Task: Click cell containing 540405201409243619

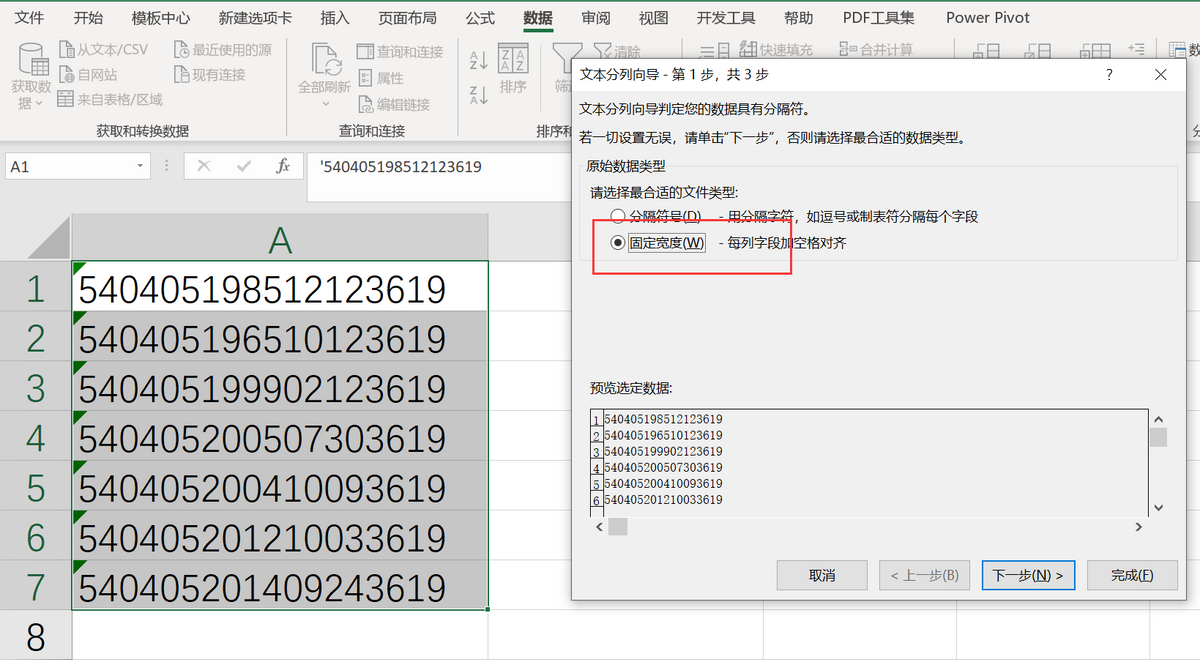Action: 280,585
